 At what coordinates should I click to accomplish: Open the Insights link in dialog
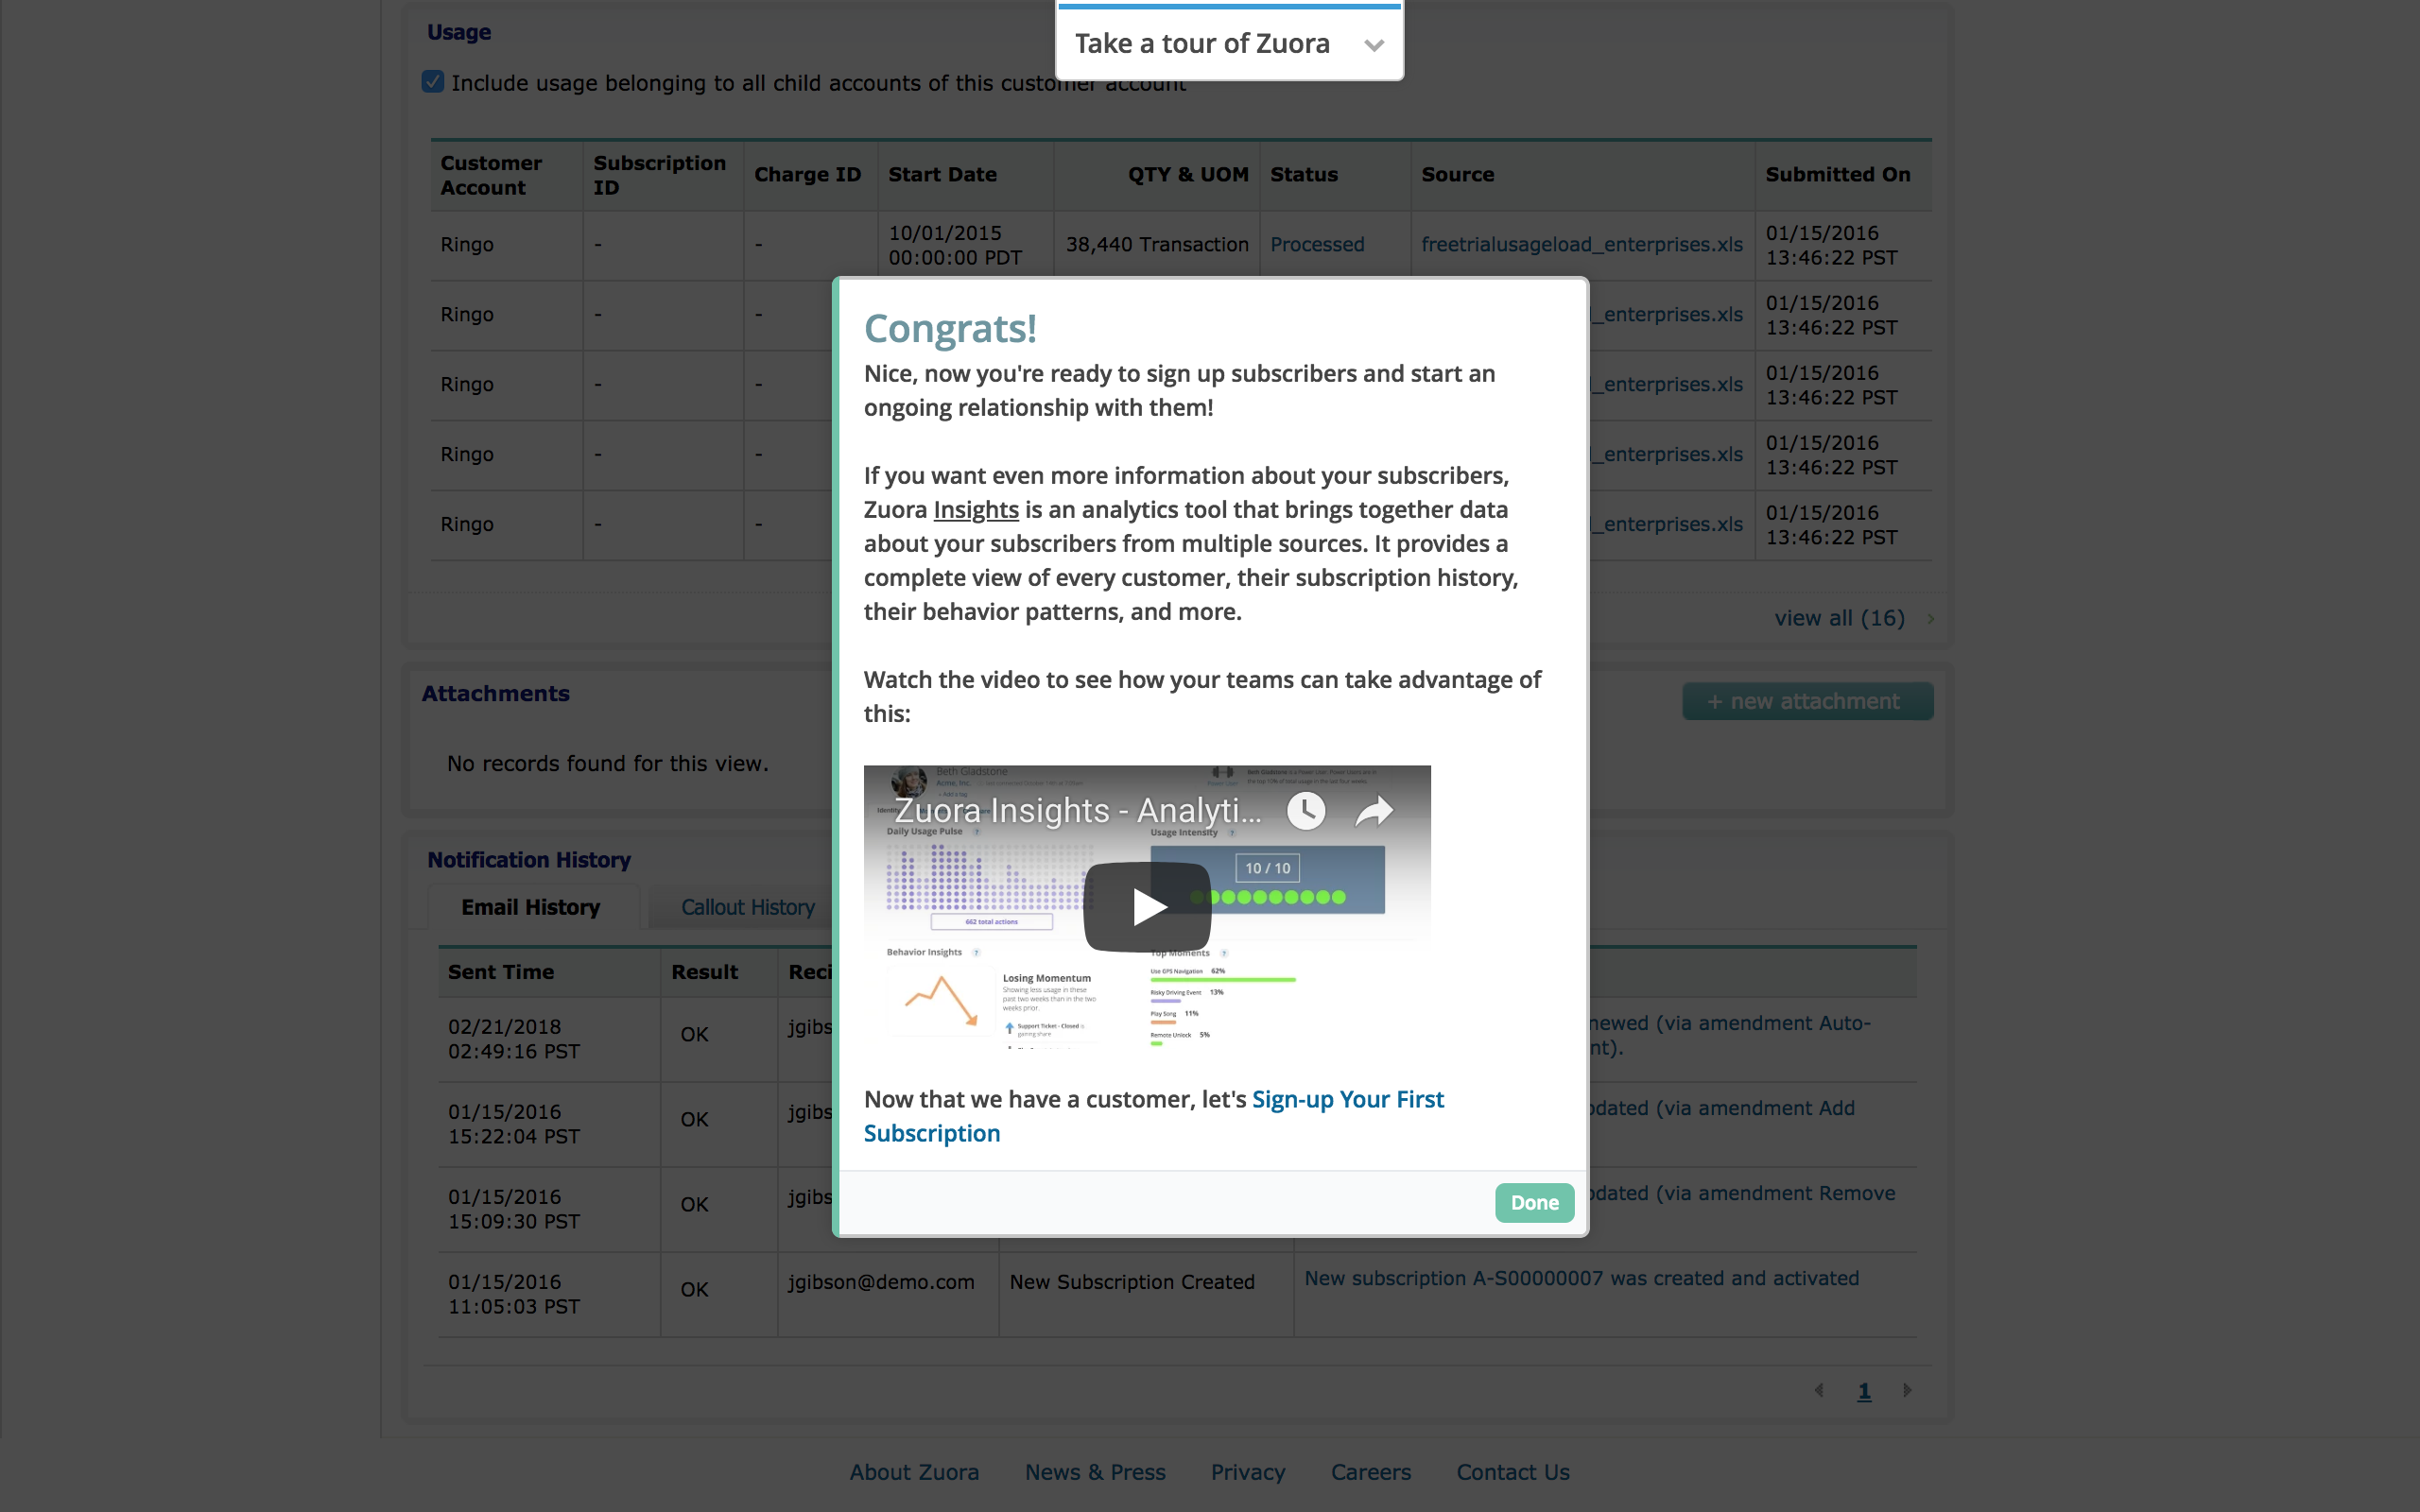coord(975,510)
